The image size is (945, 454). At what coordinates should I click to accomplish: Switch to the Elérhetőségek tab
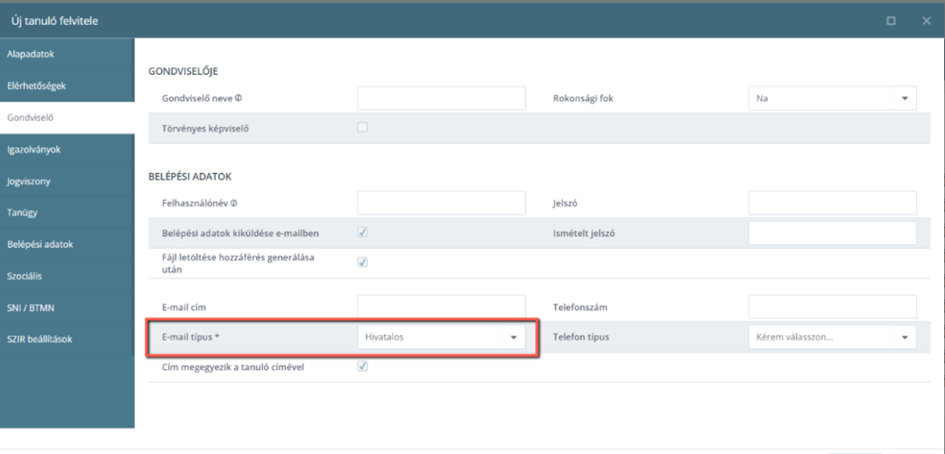(x=67, y=86)
